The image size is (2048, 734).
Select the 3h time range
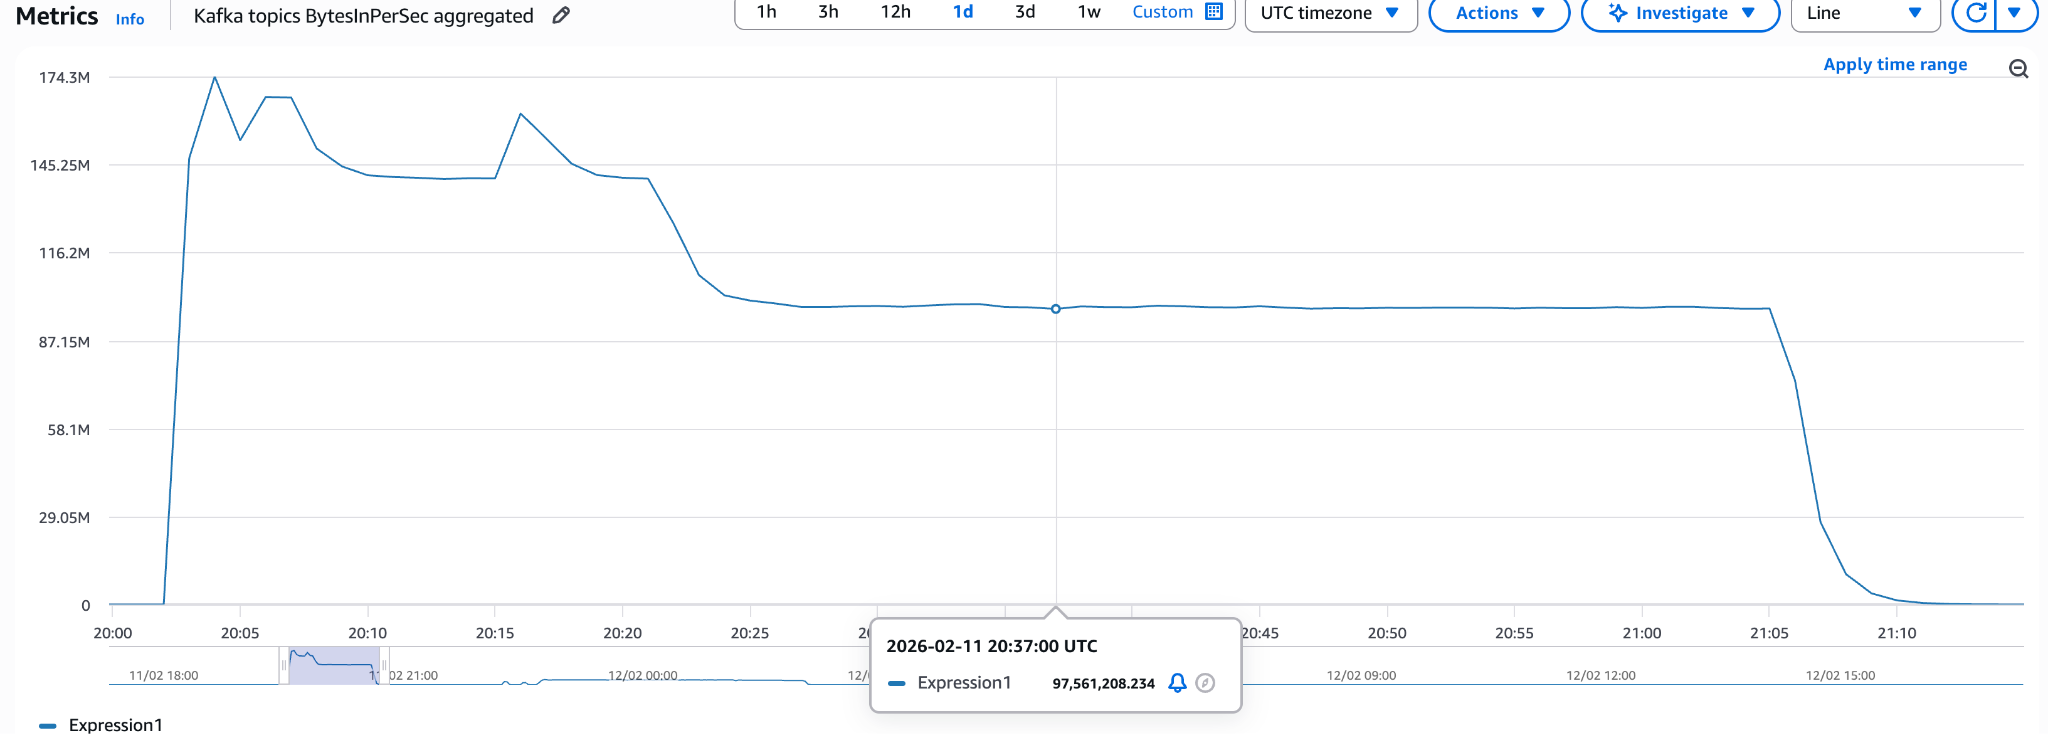(x=828, y=12)
